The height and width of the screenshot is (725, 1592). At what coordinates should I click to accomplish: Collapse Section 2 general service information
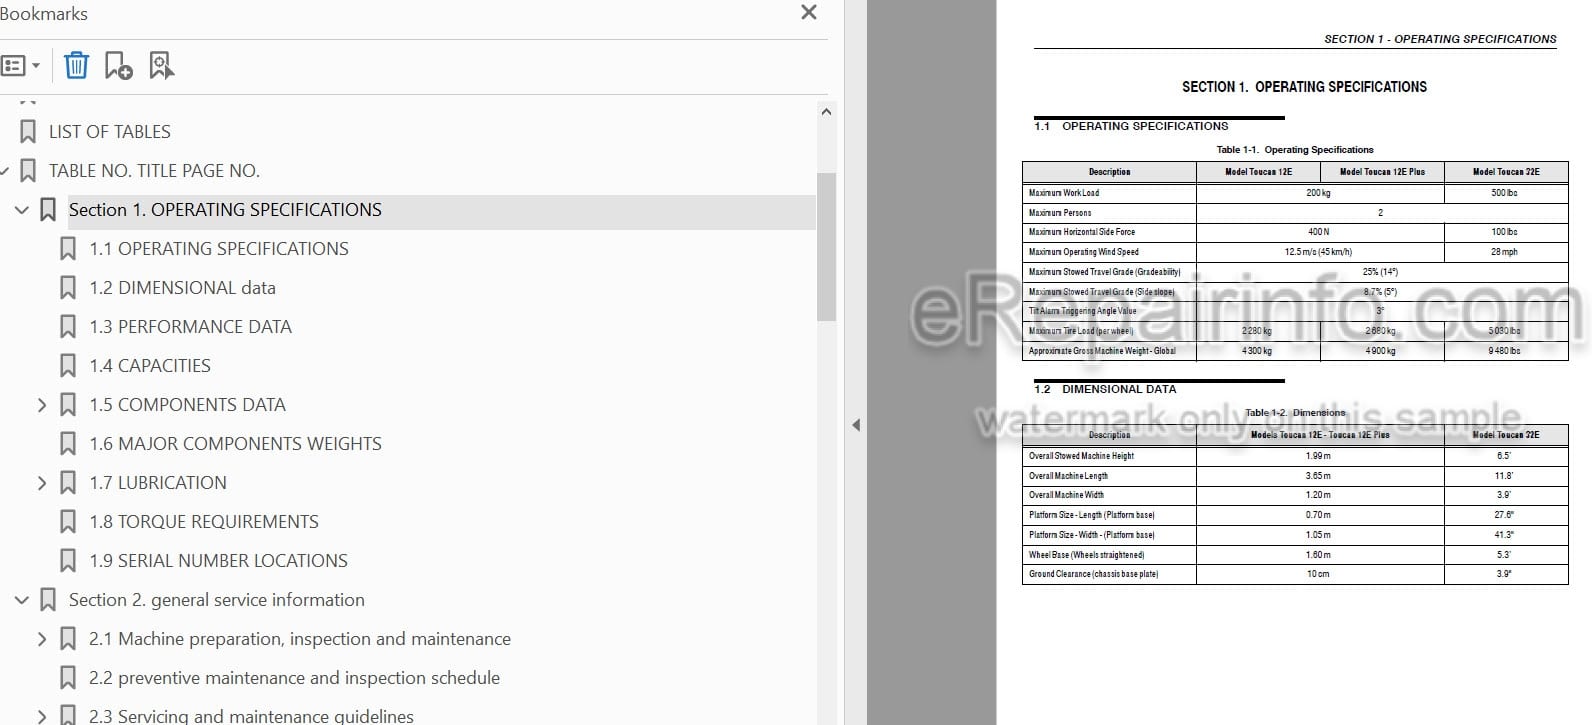click(21, 600)
